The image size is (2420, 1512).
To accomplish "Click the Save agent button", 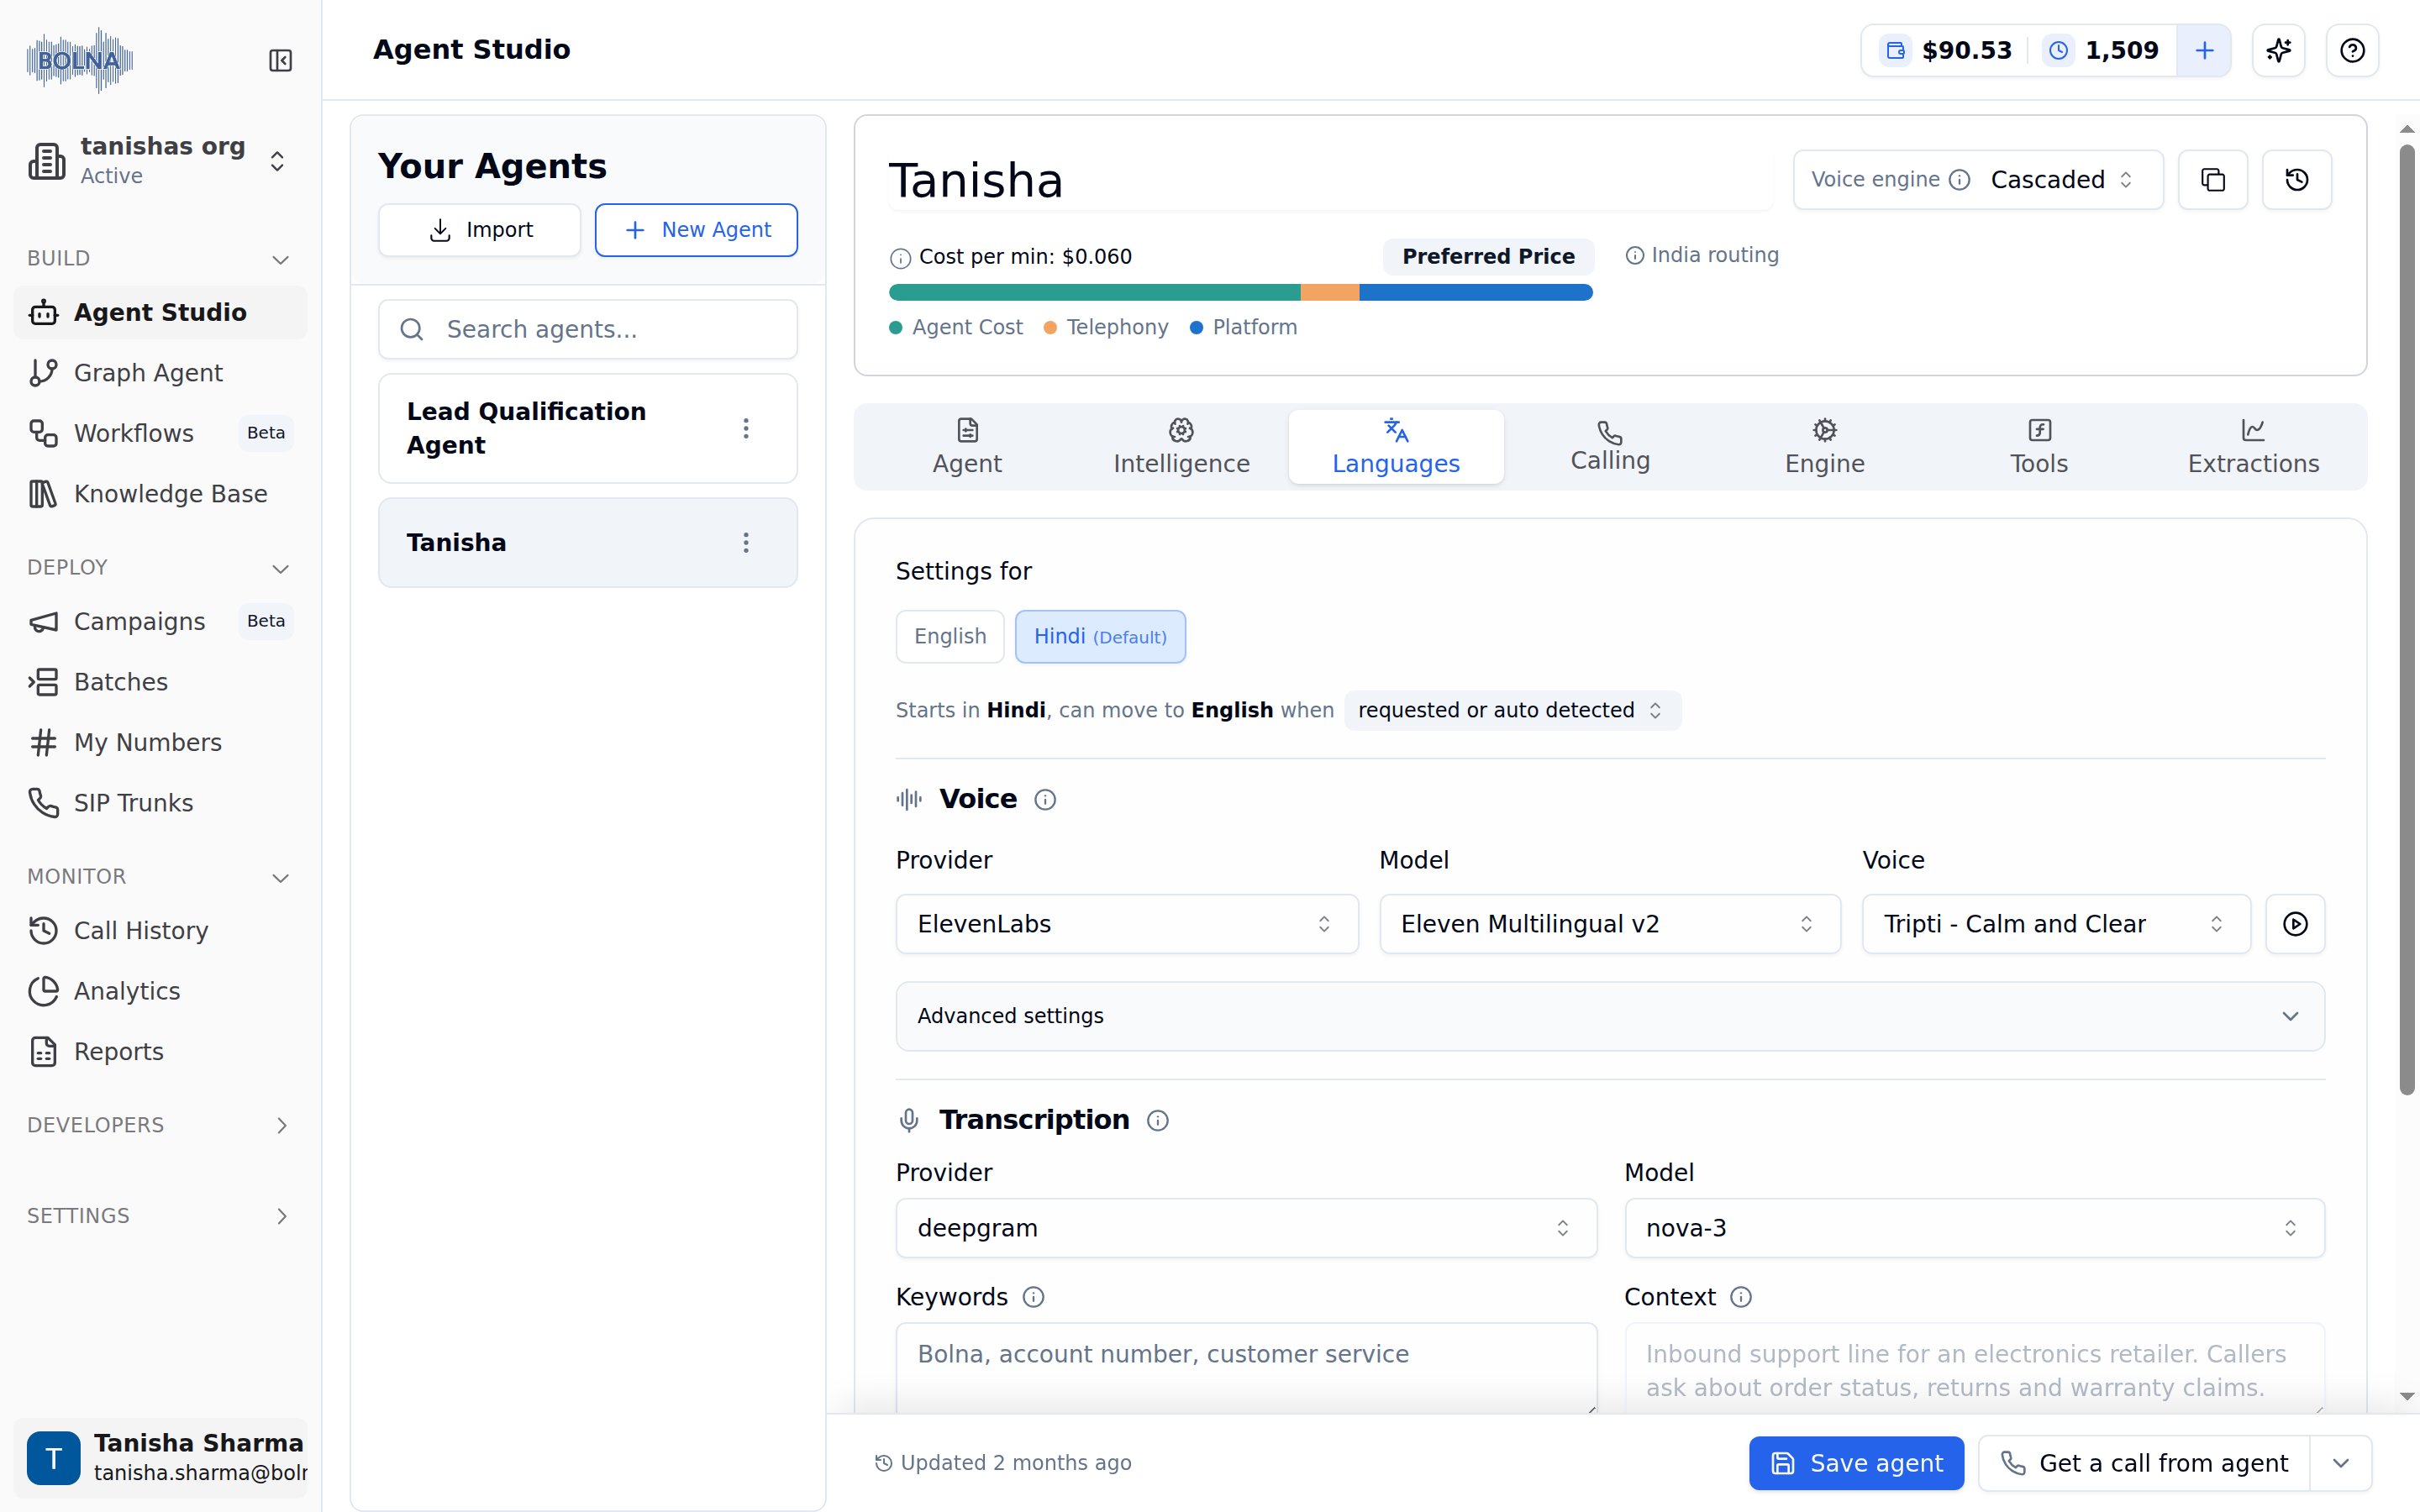I will [1856, 1463].
